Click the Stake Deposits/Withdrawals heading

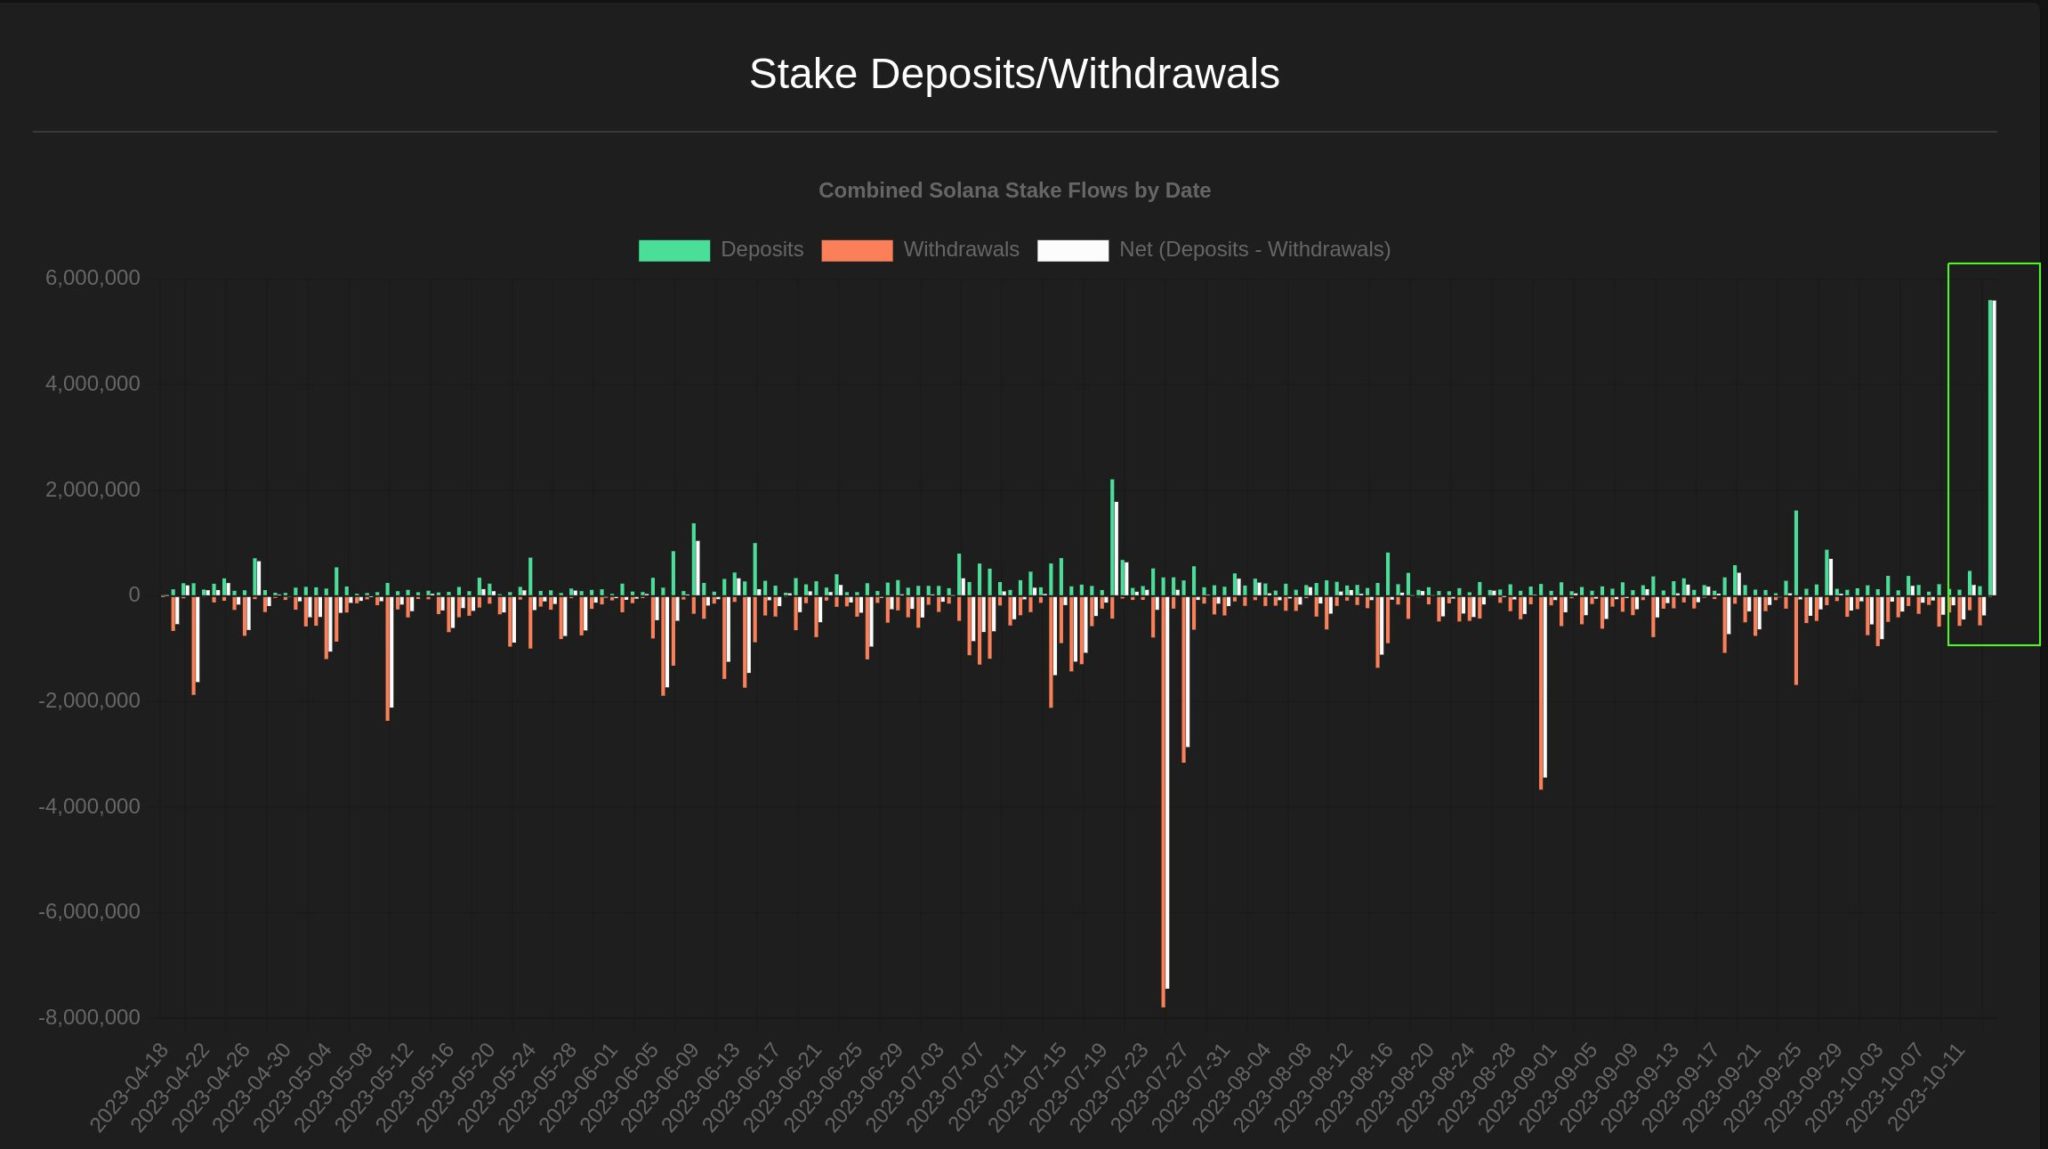coord(1014,74)
